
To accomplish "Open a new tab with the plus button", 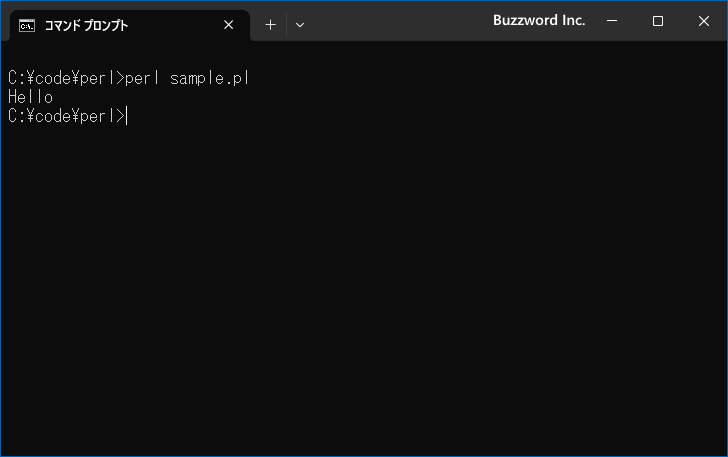I will pyautogui.click(x=270, y=25).
